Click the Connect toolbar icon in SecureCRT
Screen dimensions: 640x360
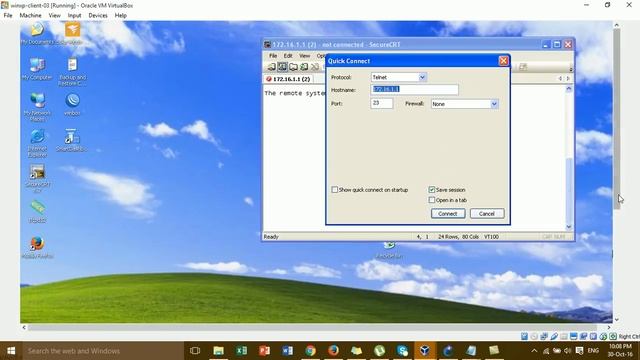coord(272,67)
